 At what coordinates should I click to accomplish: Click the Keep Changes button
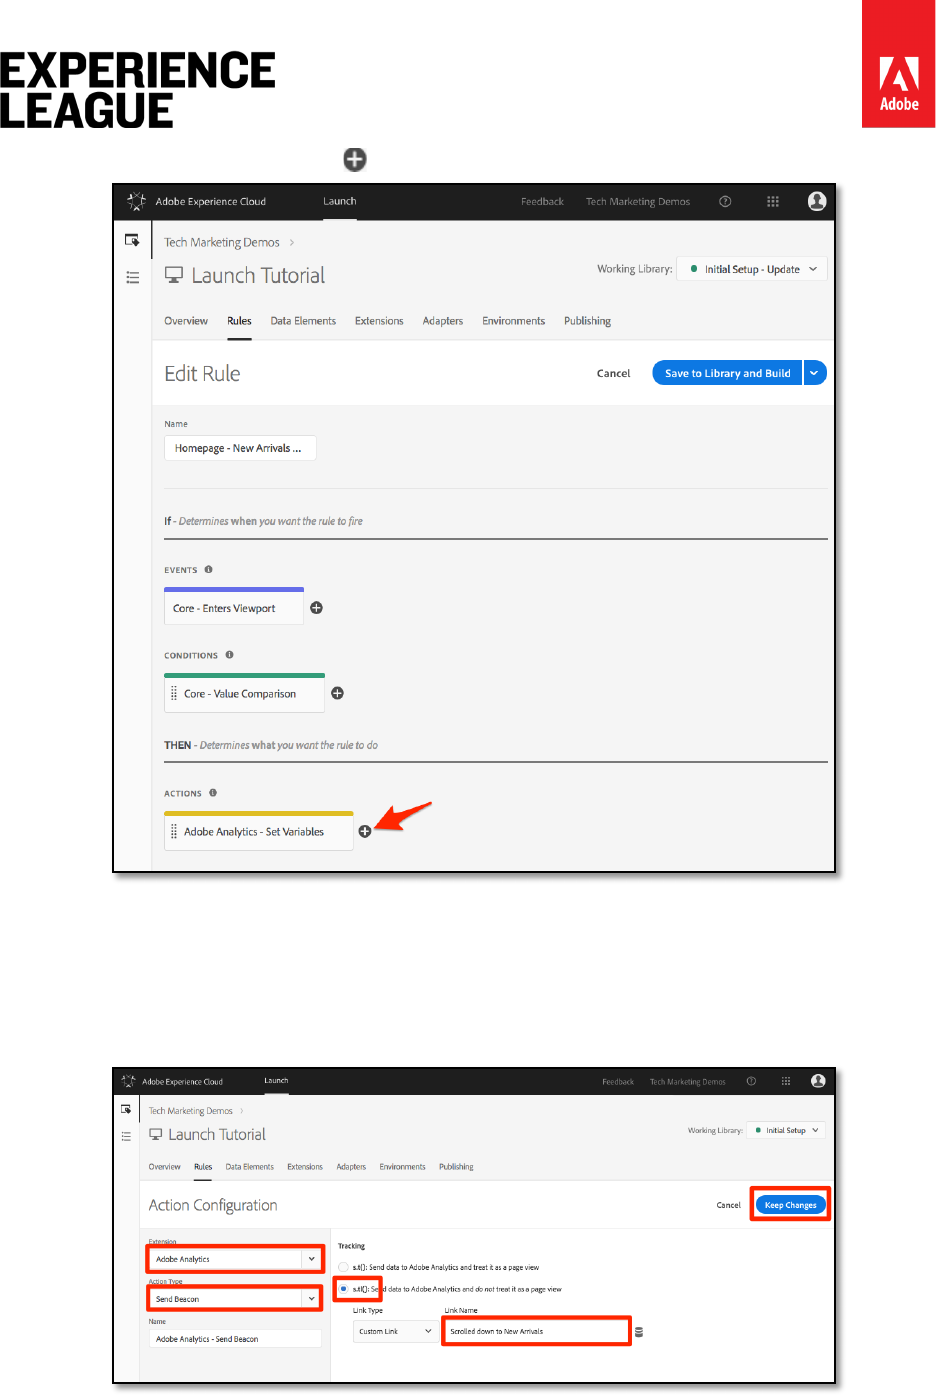click(x=791, y=1205)
